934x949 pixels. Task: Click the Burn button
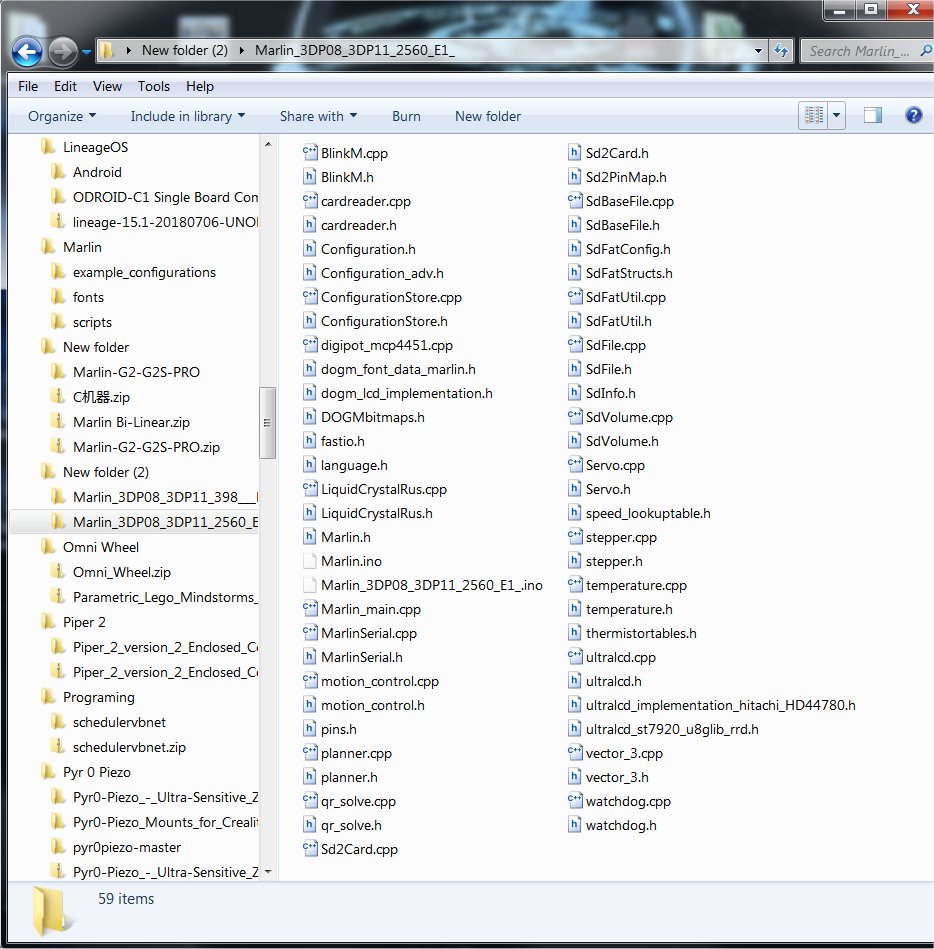(x=406, y=116)
